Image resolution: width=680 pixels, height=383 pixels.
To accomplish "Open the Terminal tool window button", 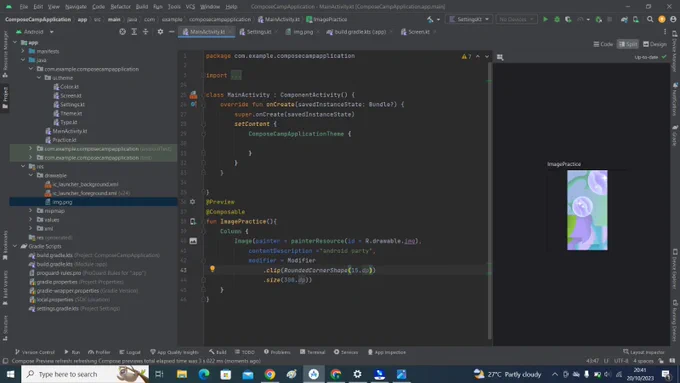I will [312, 352].
